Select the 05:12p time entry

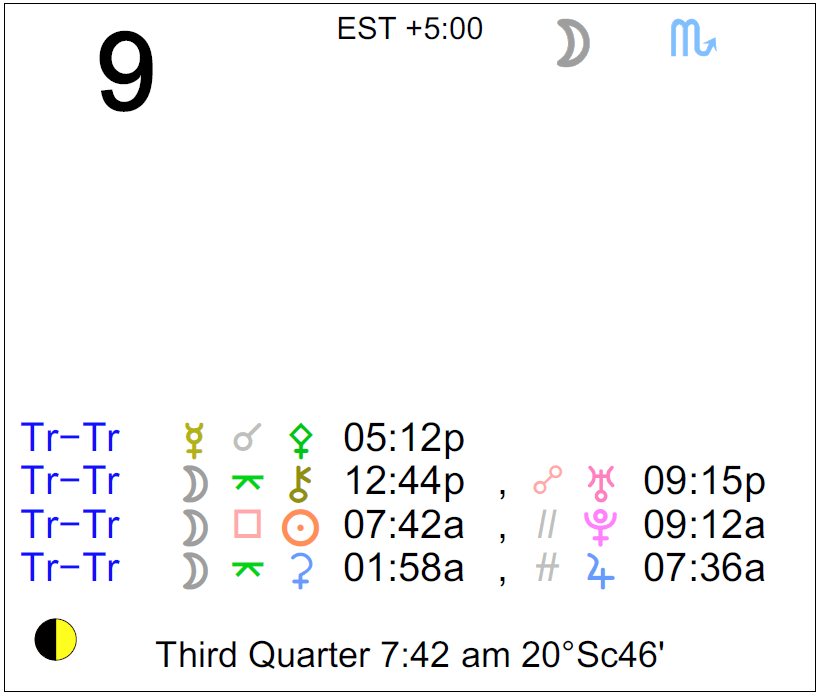(x=403, y=439)
